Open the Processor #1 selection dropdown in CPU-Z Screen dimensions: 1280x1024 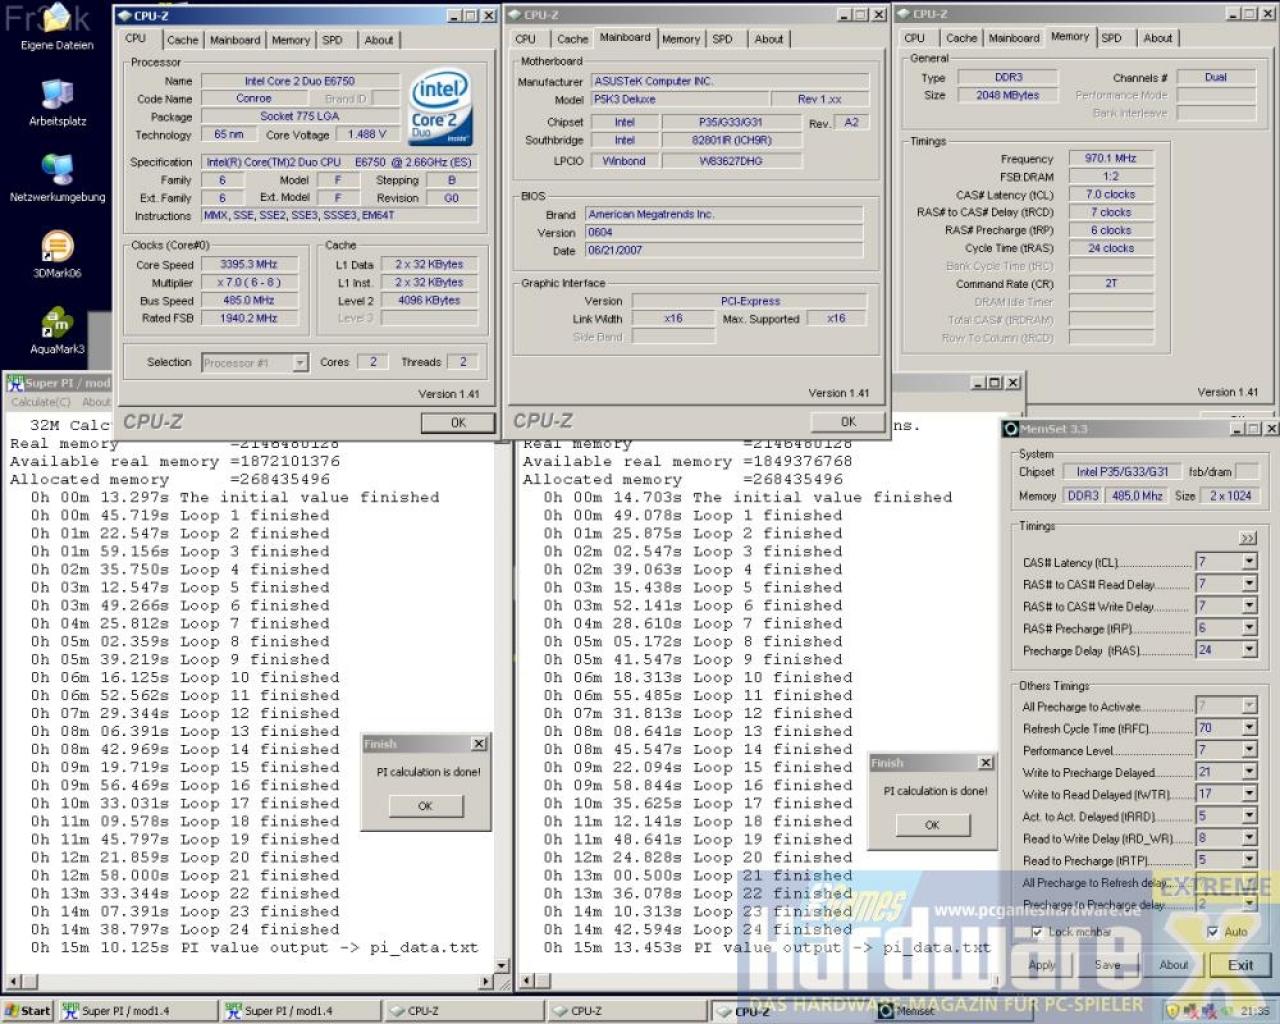click(x=300, y=363)
